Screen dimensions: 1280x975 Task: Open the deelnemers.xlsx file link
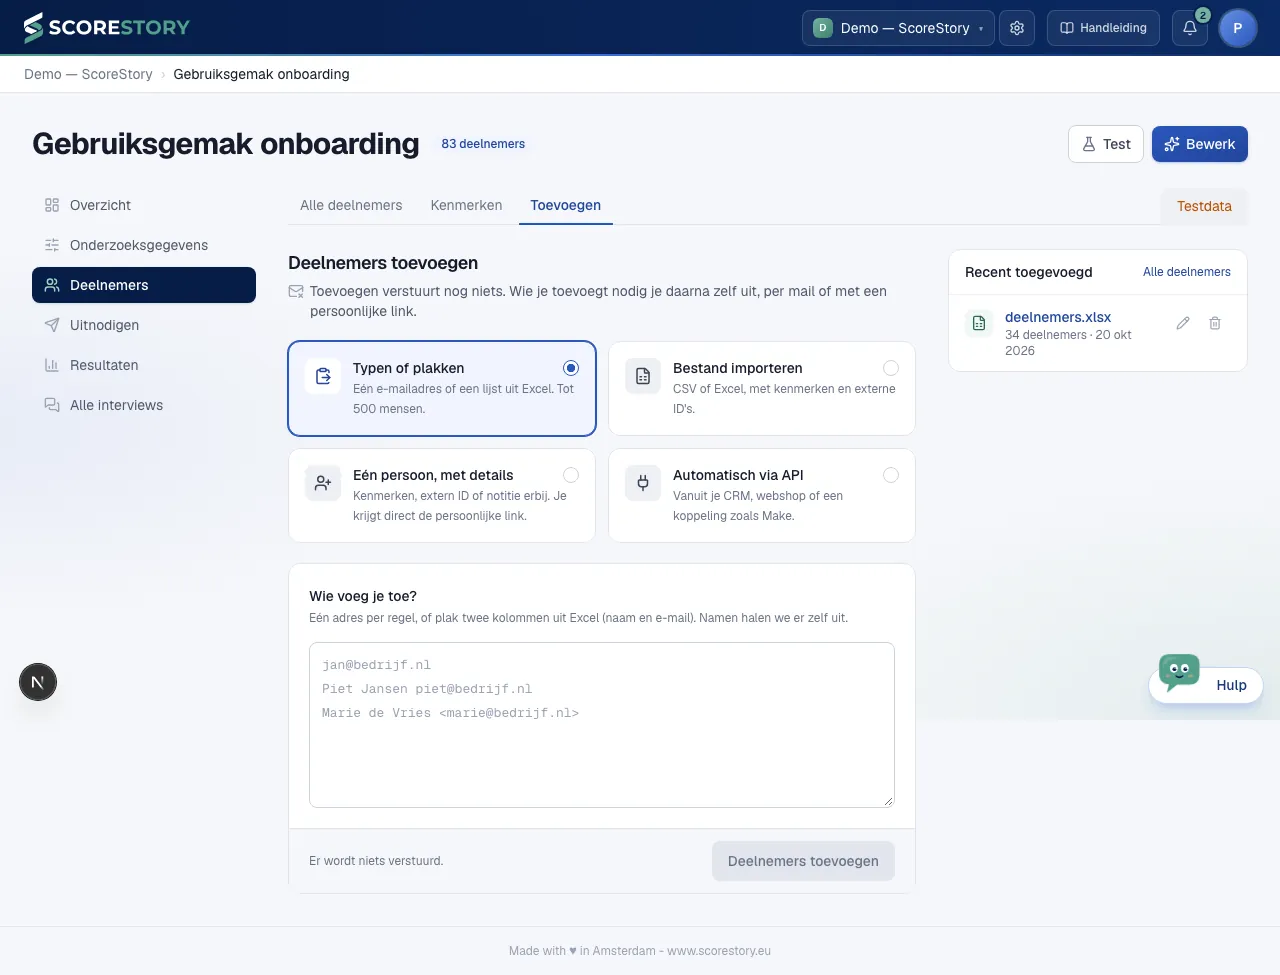pyautogui.click(x=1058, y=317)
